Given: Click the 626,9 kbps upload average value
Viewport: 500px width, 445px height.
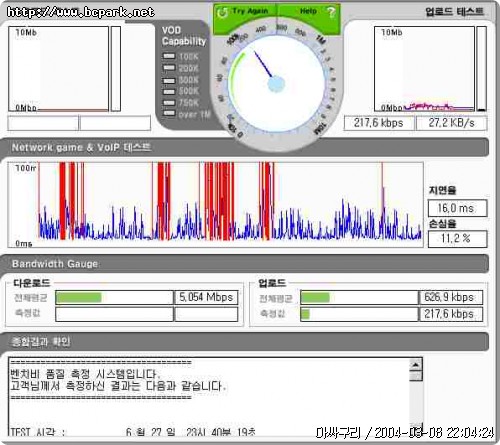Looking at the screenshot, I should pos(450,297).
